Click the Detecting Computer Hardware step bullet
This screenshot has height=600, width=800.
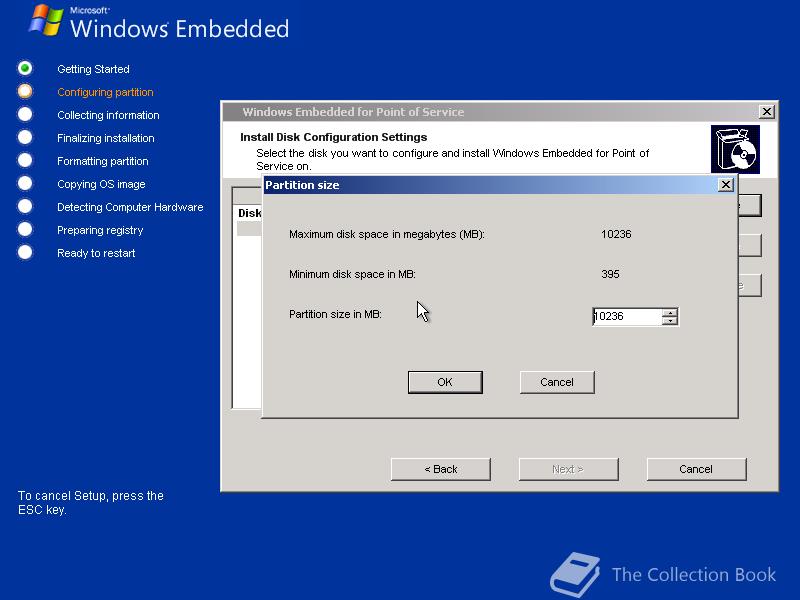tap(25, 206)
